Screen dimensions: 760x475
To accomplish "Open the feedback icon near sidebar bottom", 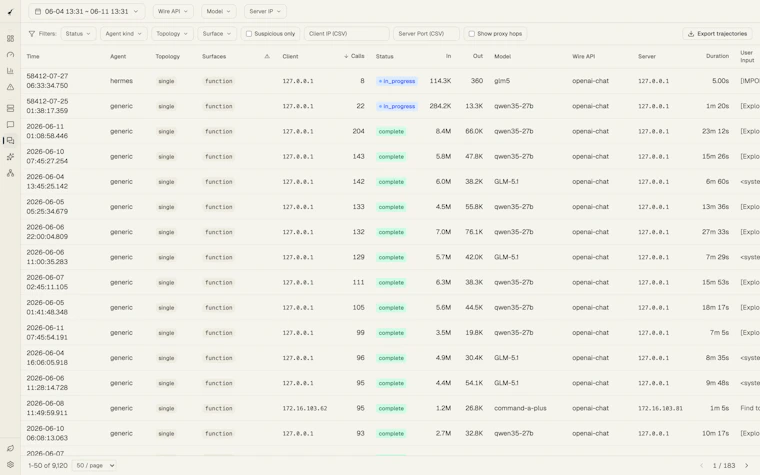I will 10,448.
